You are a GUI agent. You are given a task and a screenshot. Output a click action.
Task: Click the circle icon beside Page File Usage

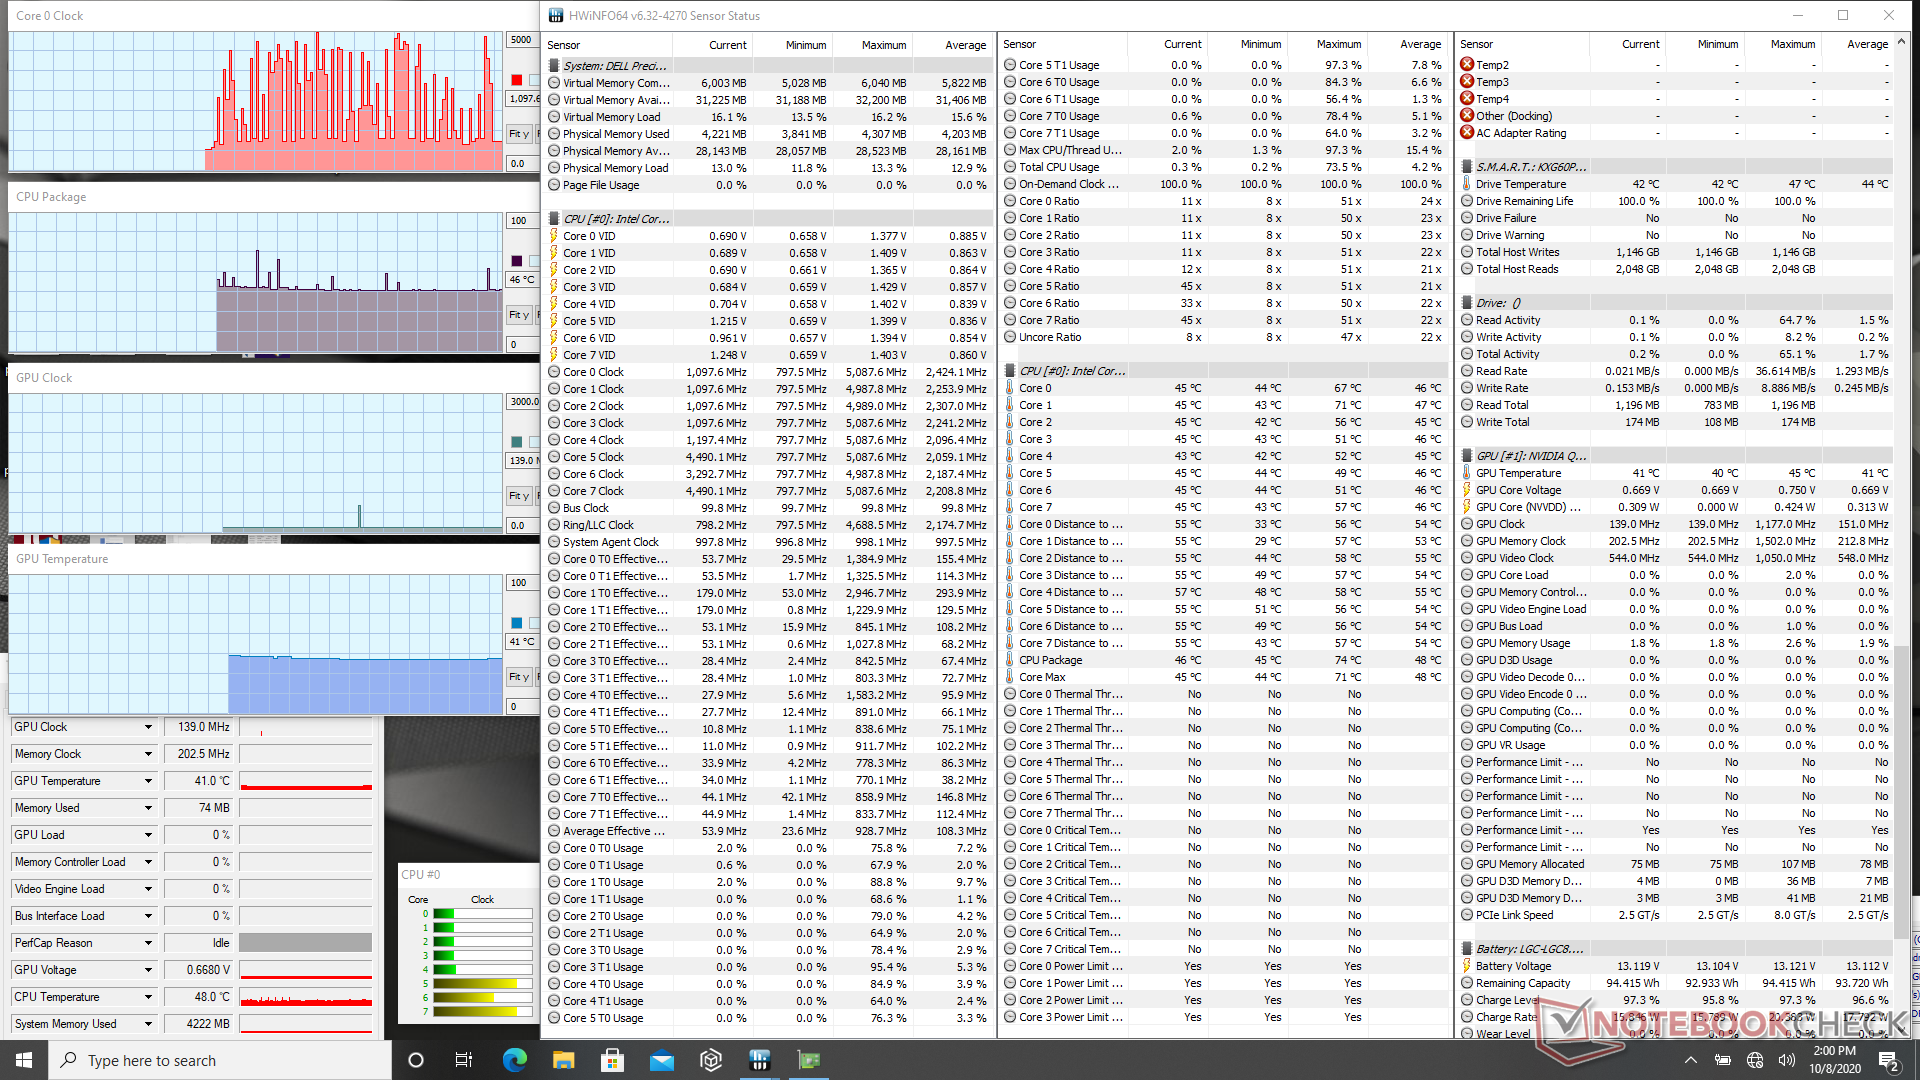pos(554,185)
